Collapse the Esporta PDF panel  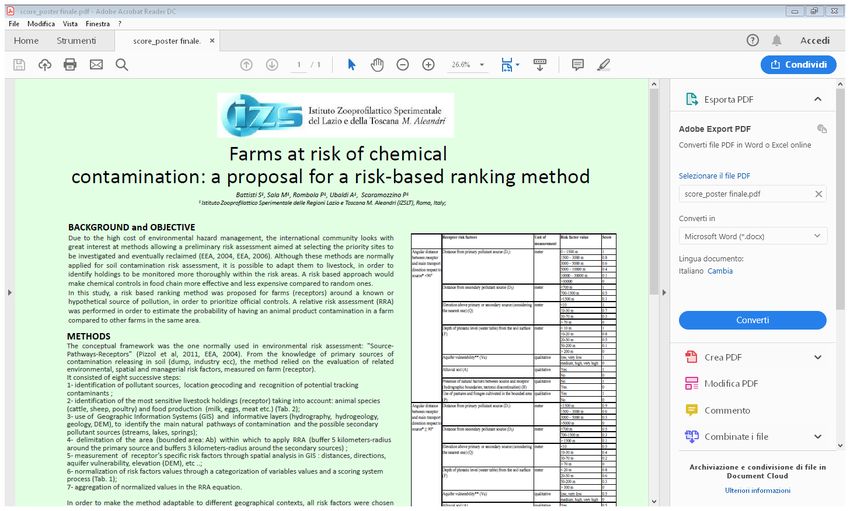[818, 99]
